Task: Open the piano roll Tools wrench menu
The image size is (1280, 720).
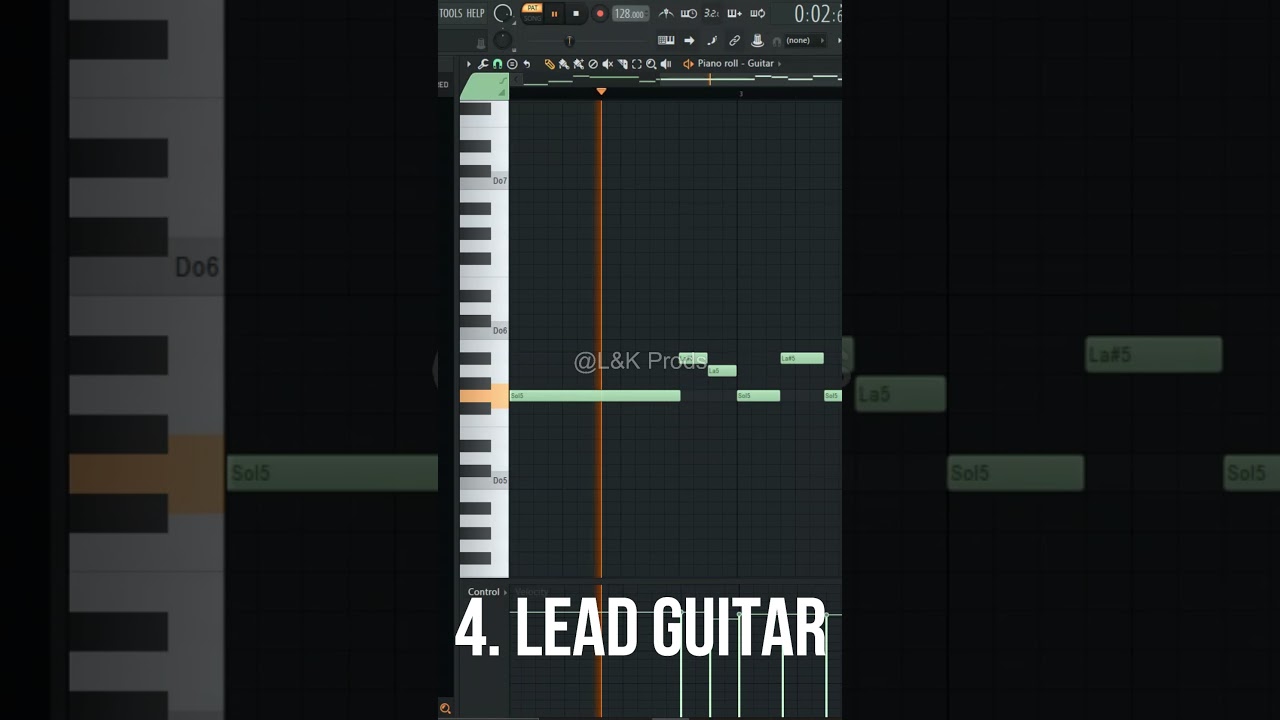Action: click(x=483, y=64)
